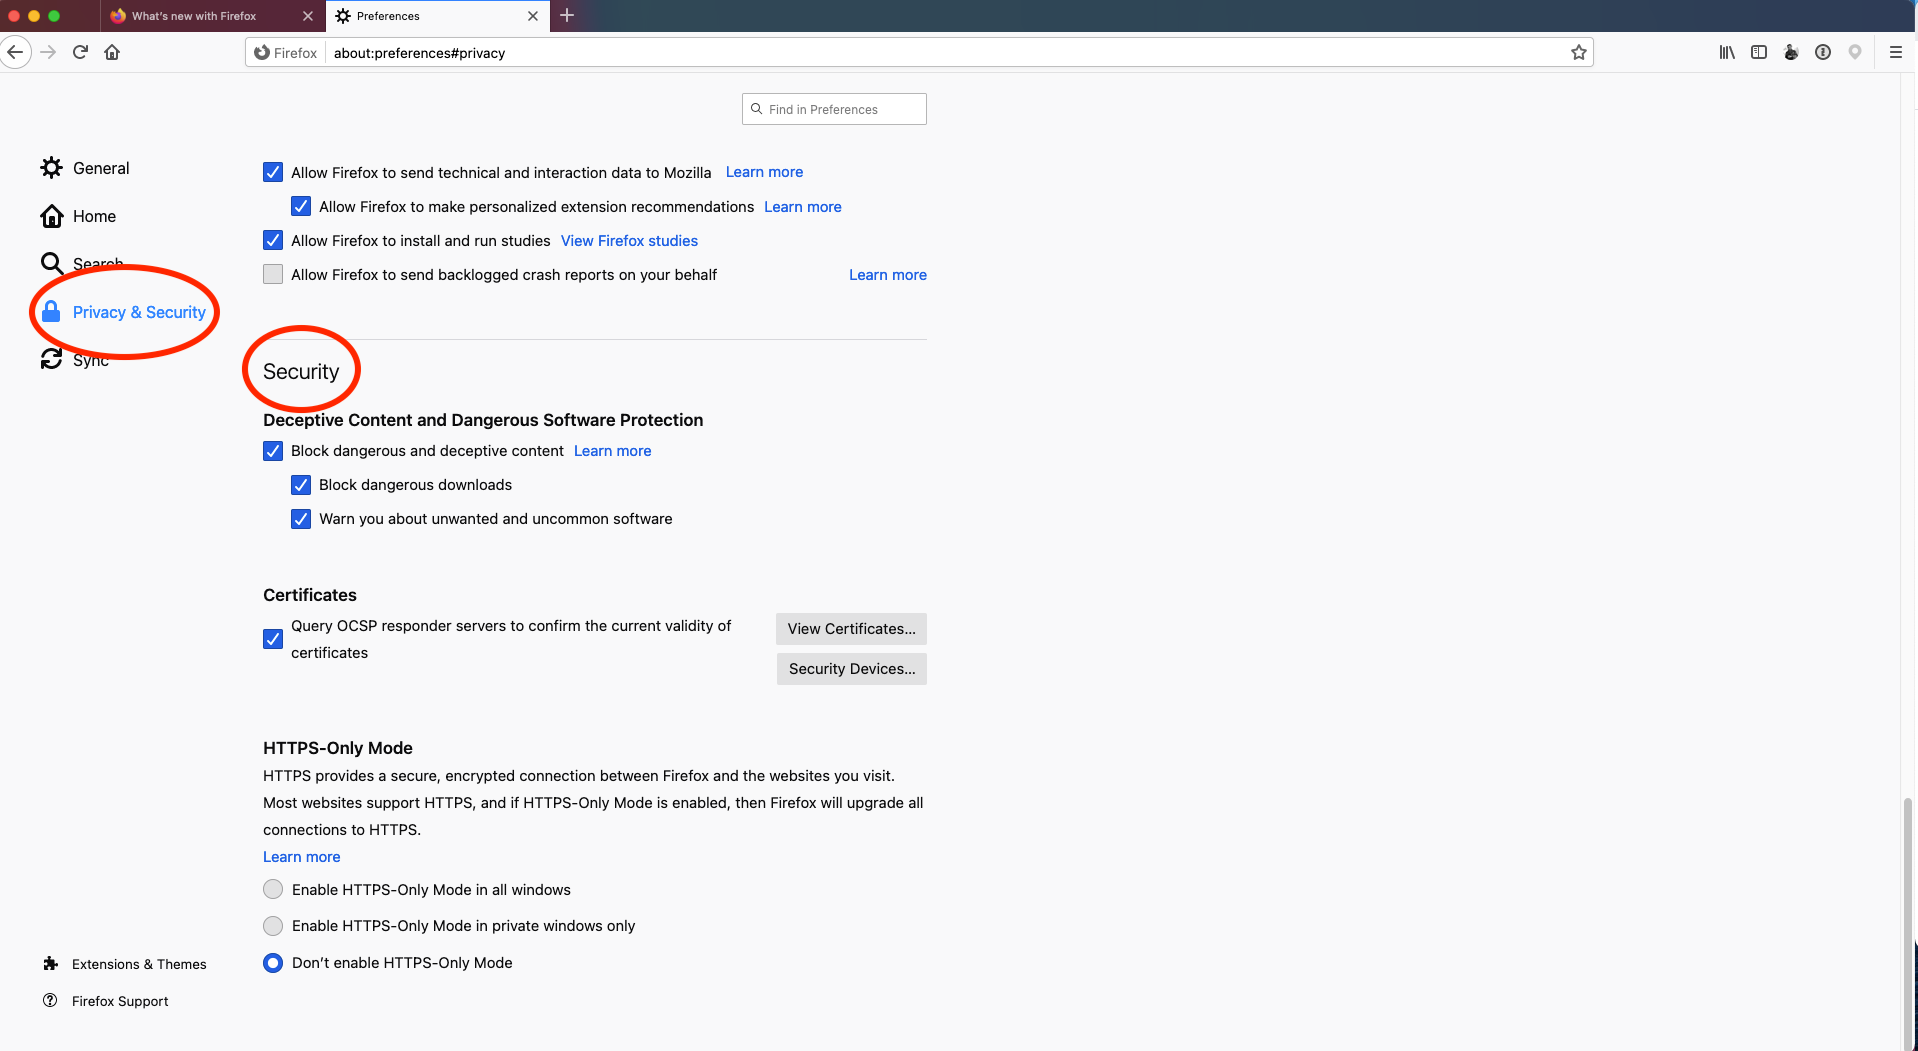
Task: Click the Extensions & Themes puzzle icon
Action: 50,964
